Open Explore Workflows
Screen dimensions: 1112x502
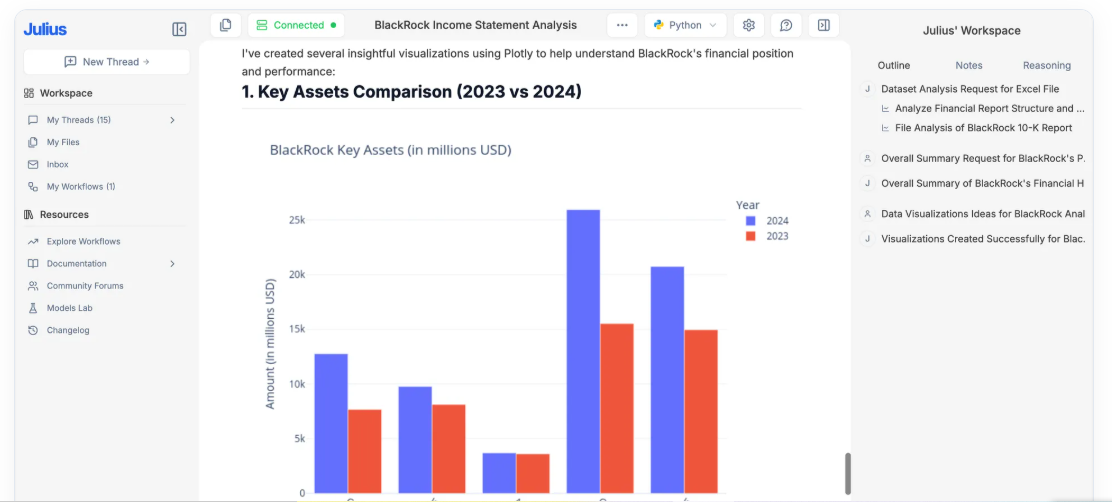(84, 241)
